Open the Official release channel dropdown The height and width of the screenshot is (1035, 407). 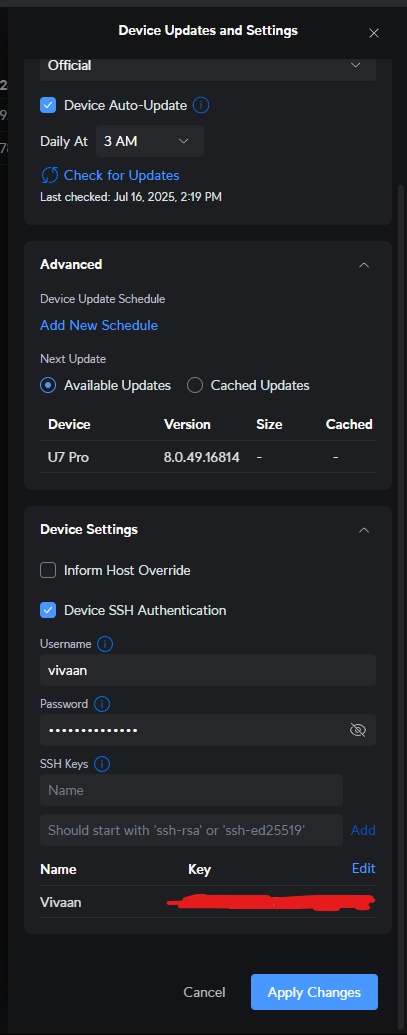208,66
